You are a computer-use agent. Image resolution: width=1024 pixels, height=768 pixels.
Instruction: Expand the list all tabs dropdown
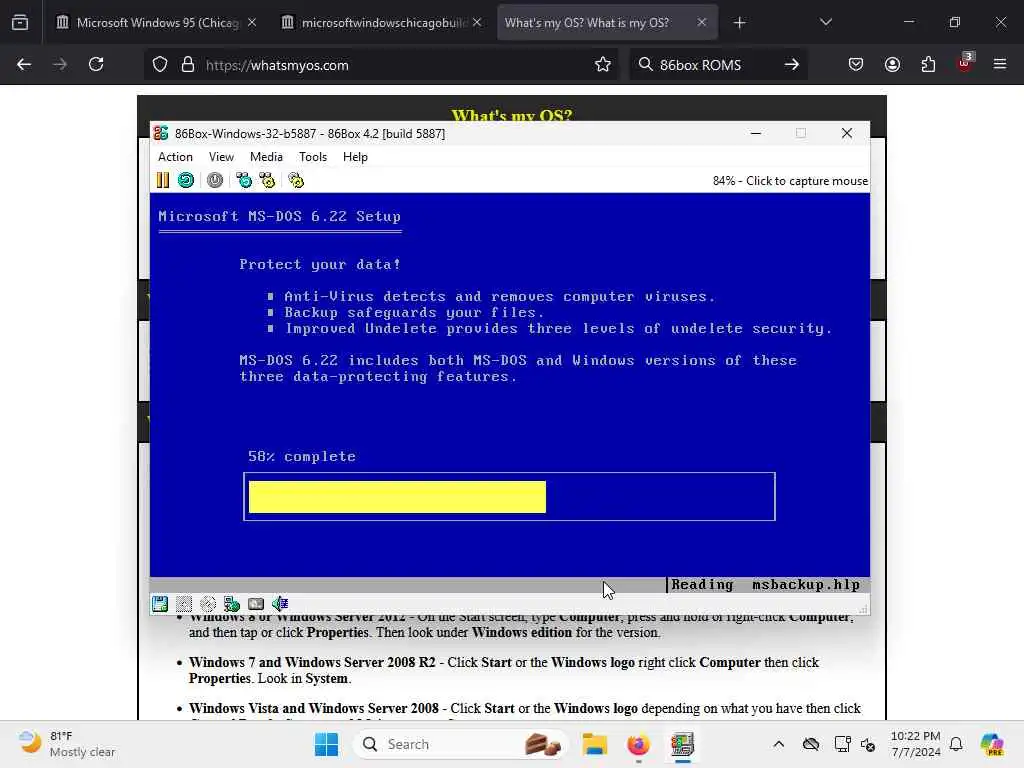(x=825, y=22)
